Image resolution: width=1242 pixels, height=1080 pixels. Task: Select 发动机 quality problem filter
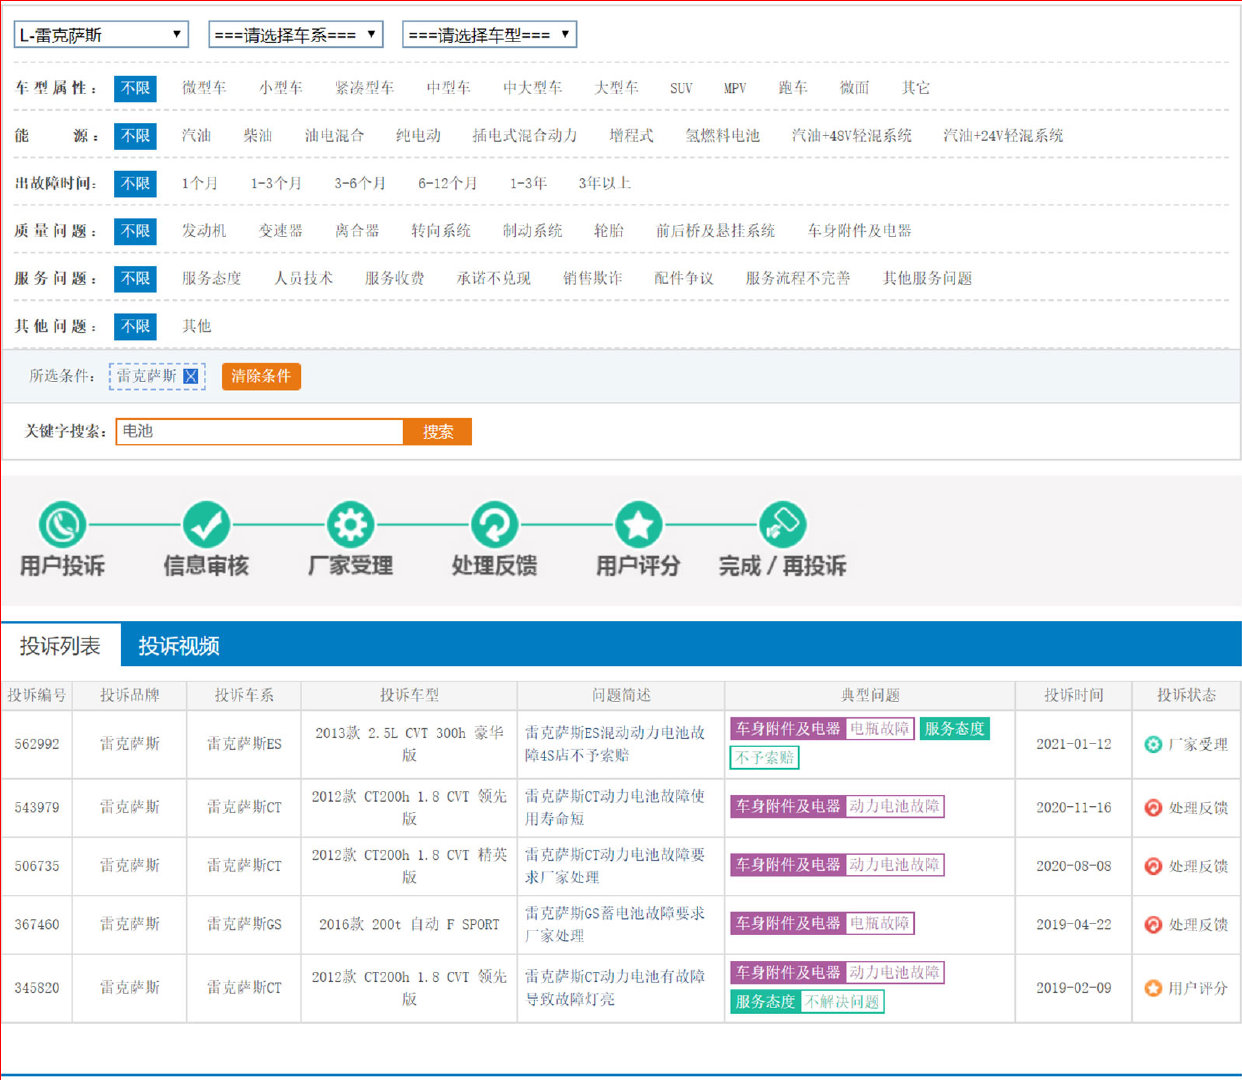coord(204,231)
